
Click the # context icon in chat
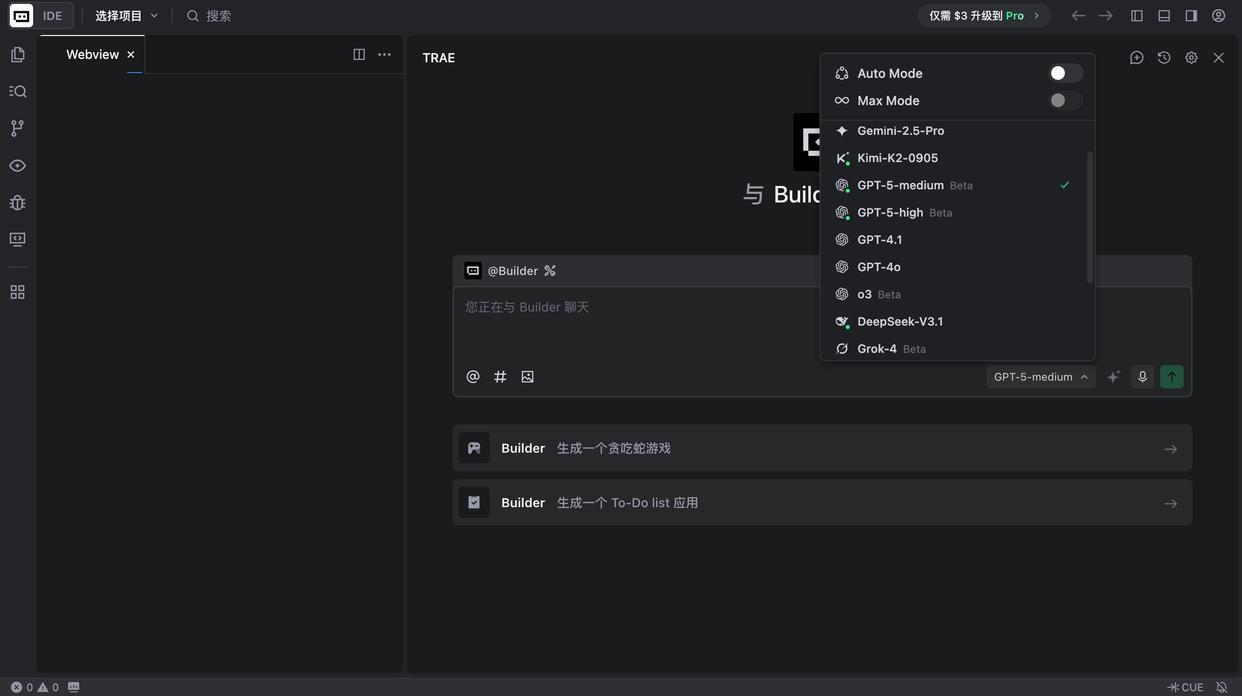[x=500, y=377]
